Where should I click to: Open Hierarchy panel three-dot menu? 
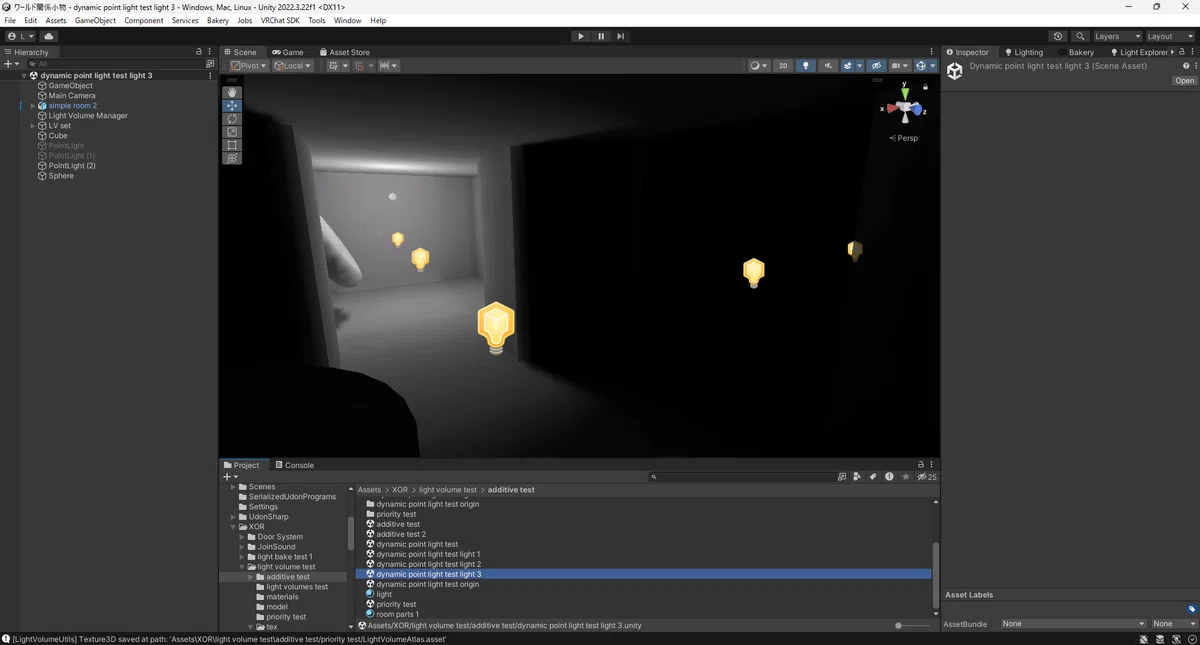[209, 52]
